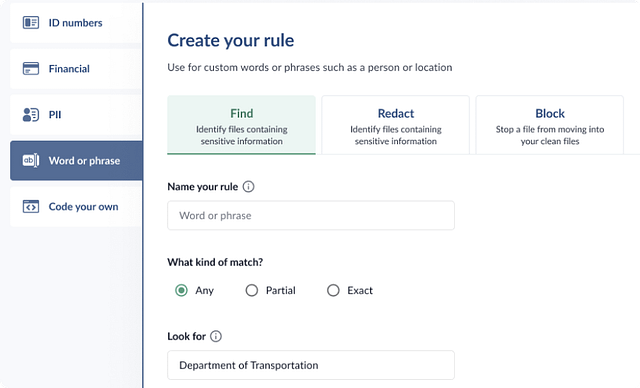Select the Any match radio button
This screenshot has height=388, width=640.
click(181, 290)
